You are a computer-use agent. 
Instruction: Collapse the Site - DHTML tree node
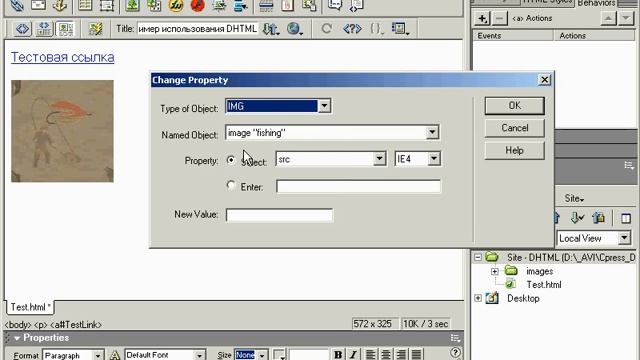478,258
